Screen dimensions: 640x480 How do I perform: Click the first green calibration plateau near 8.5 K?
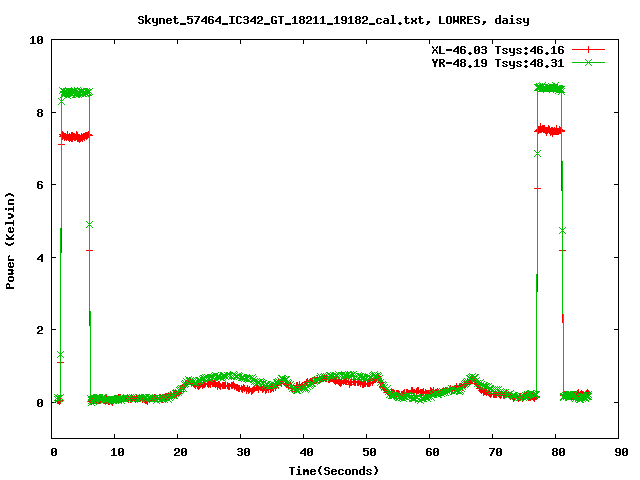[x=76, y=92]
